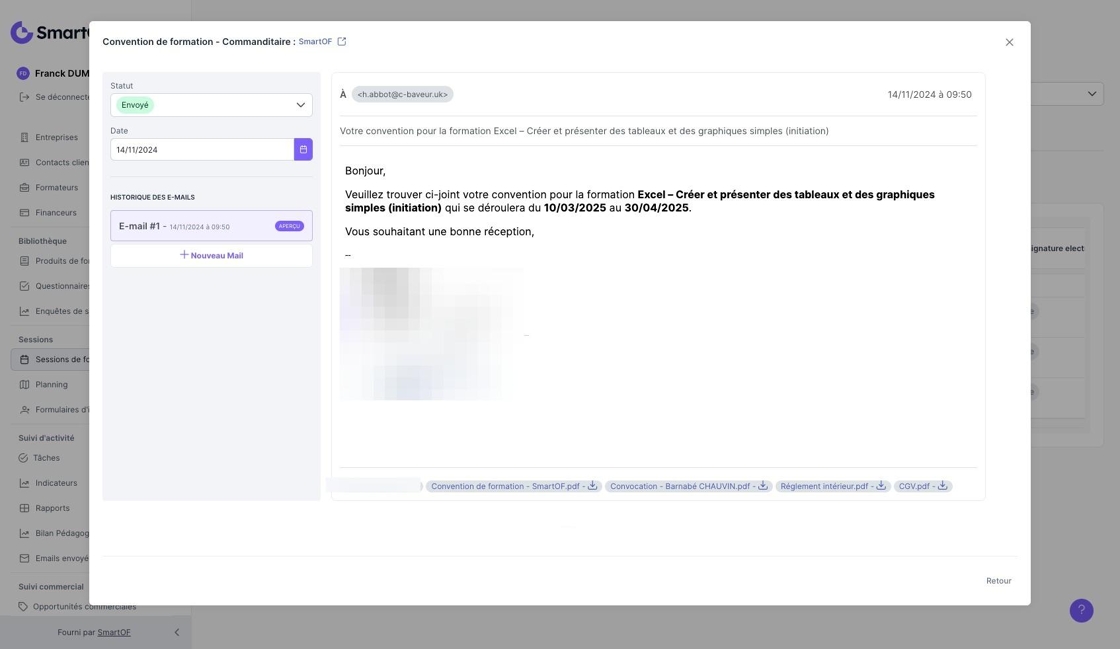Expand the dropdown chevron in the background page
The width and height of the screenshot is (1120, 649).
point(1091,94)
